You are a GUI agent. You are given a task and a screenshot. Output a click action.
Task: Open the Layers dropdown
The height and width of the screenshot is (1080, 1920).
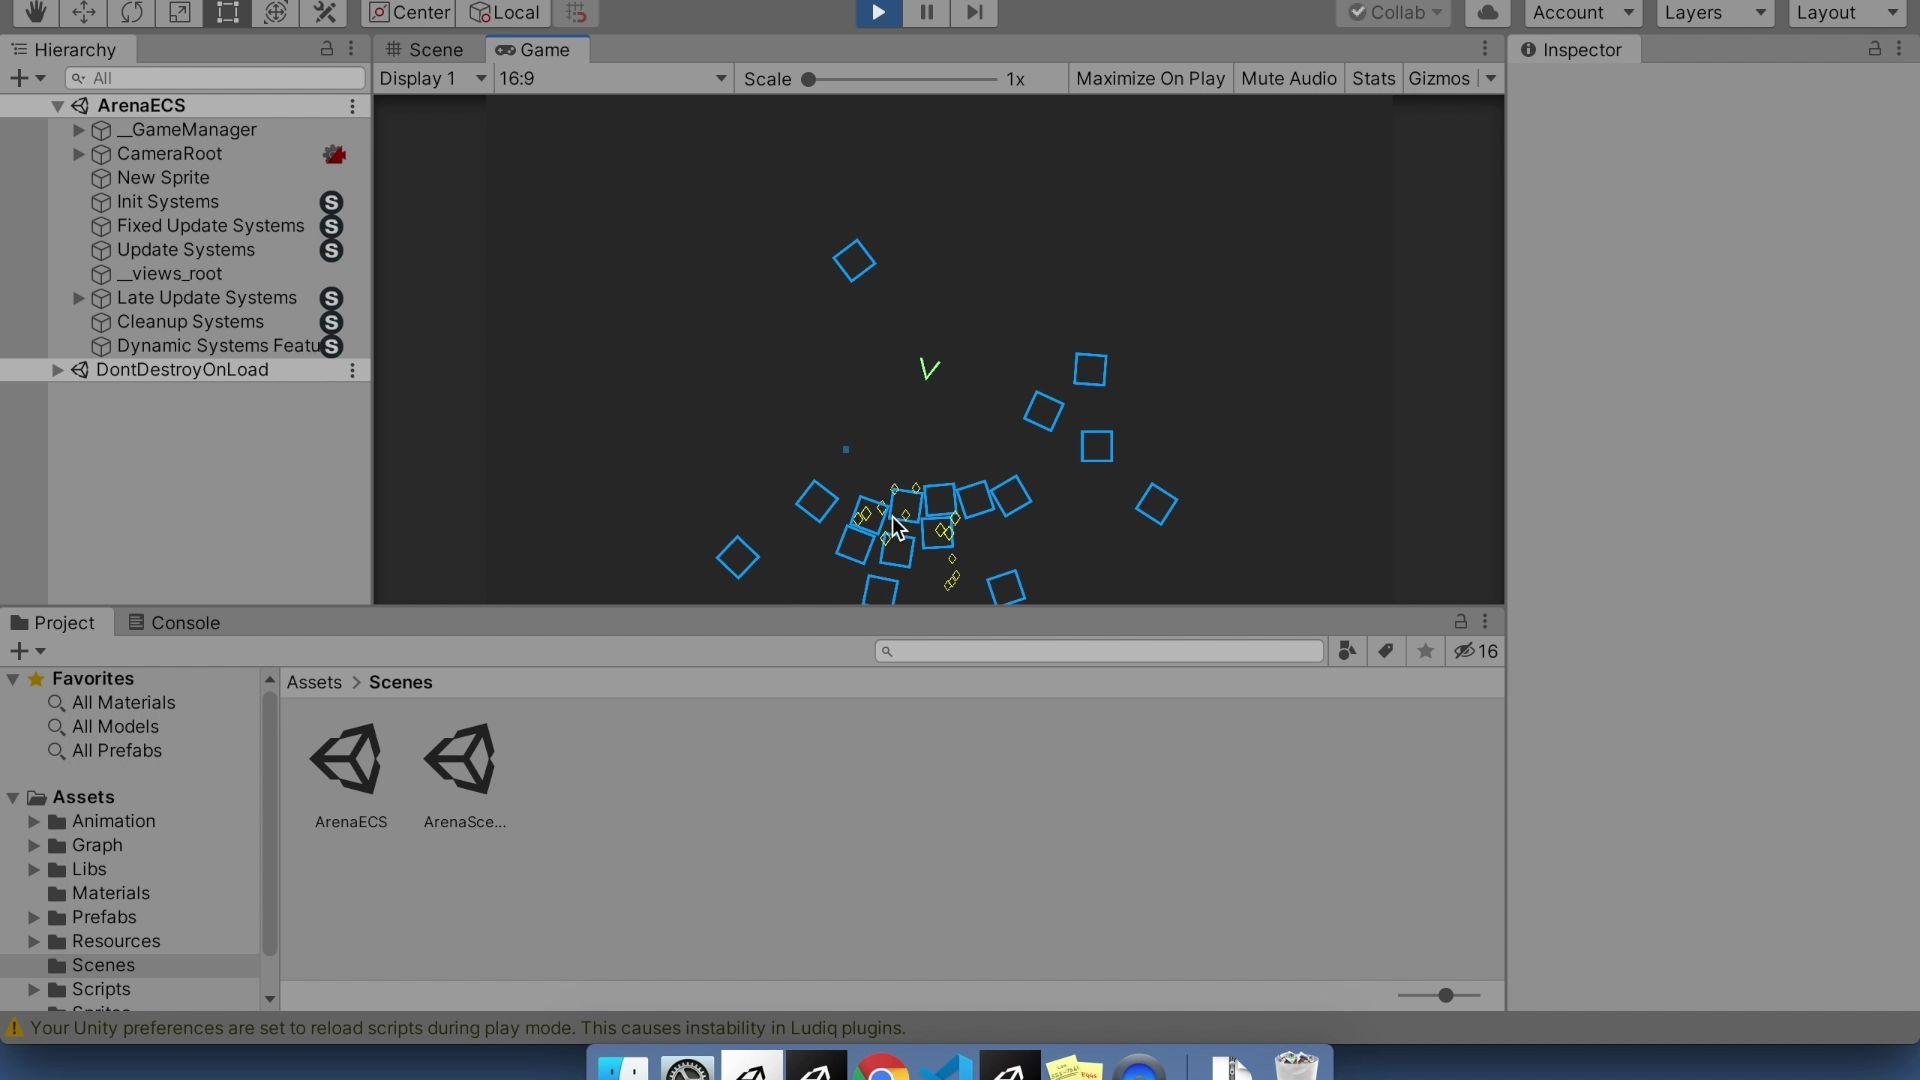[x=1714, y=12]
